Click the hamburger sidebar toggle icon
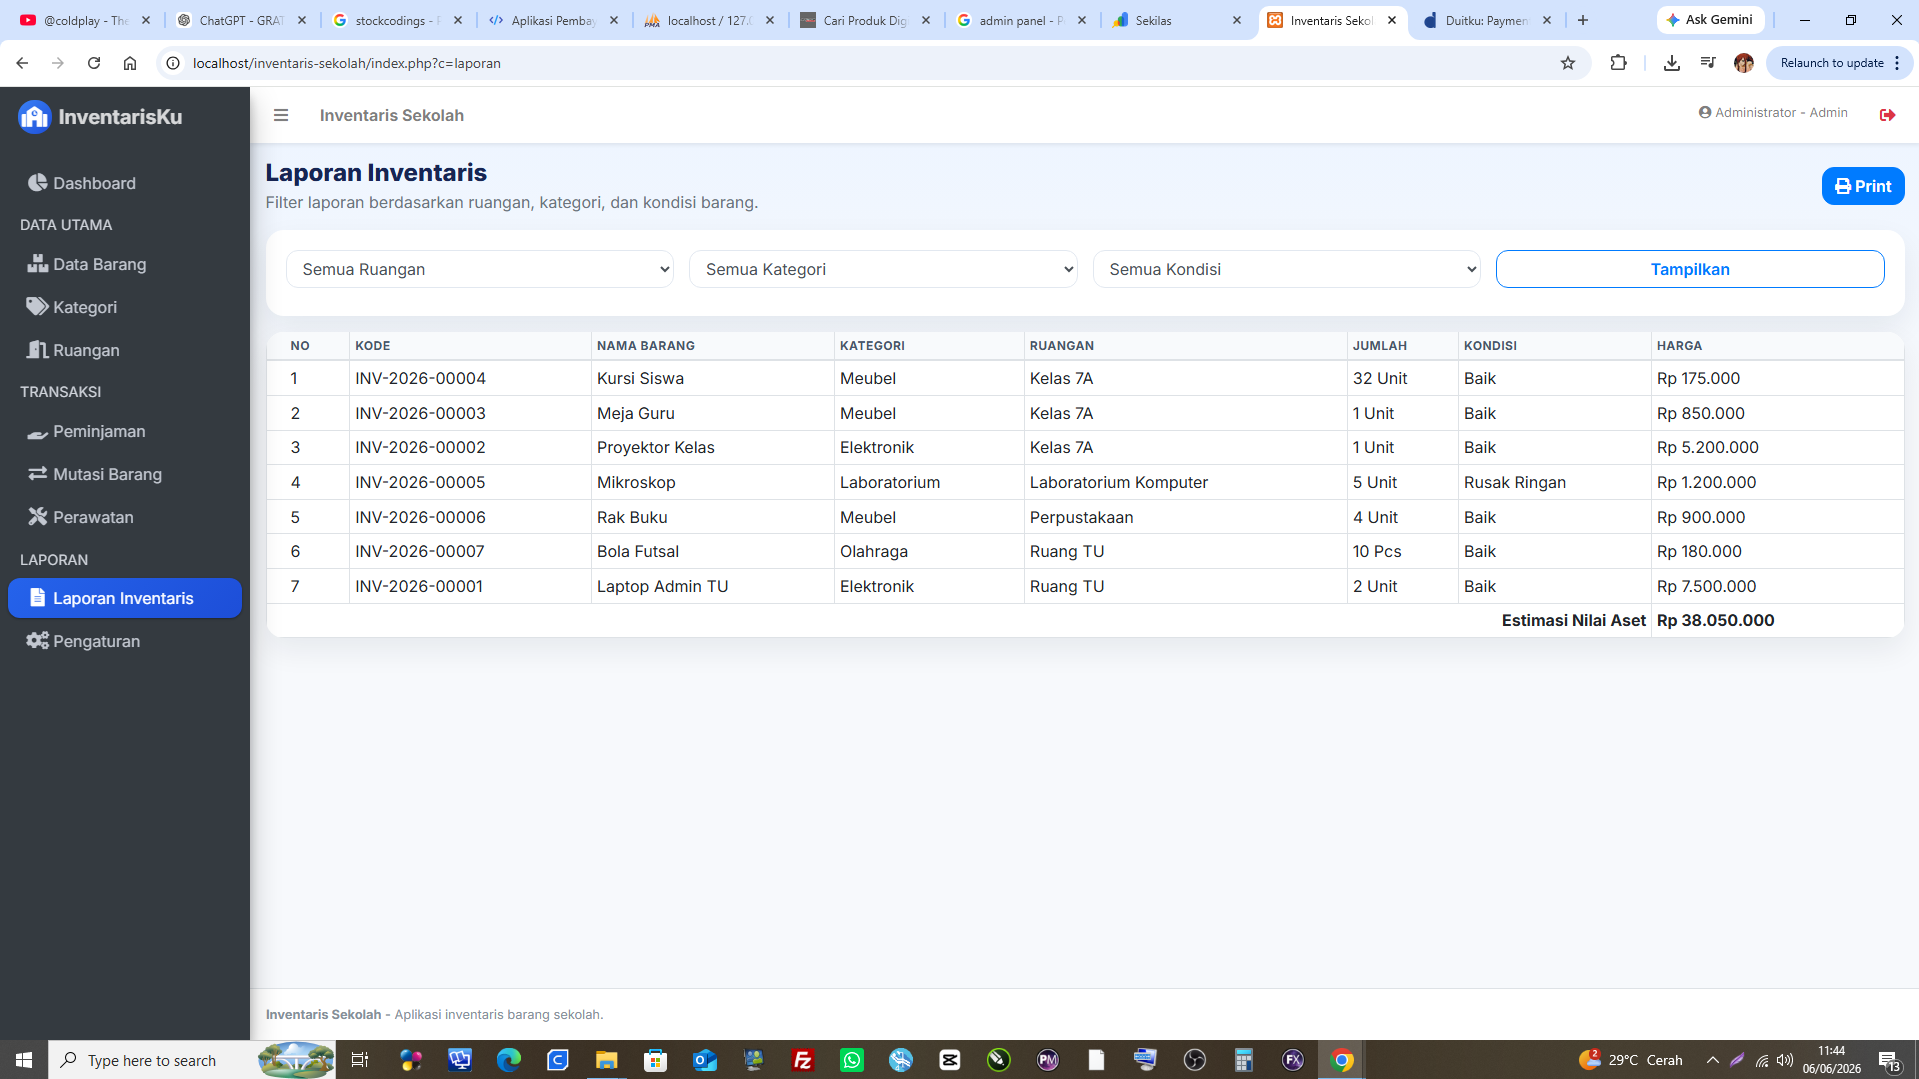Image resolution: width=1919 pixels, height=1079 pixels. pos(281,115)
